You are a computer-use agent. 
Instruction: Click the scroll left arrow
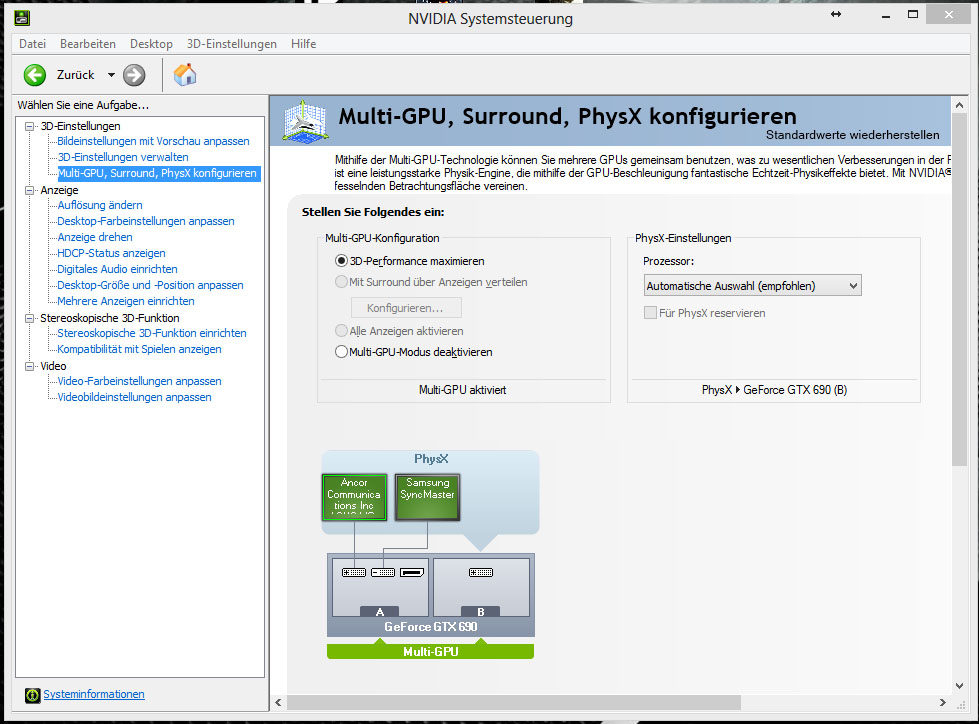pos(278,703)
